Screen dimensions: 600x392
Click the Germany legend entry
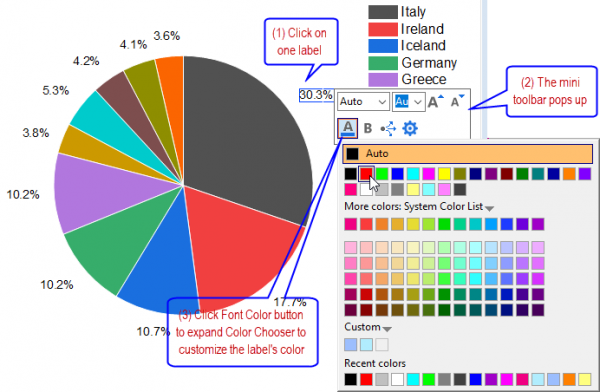412,63
